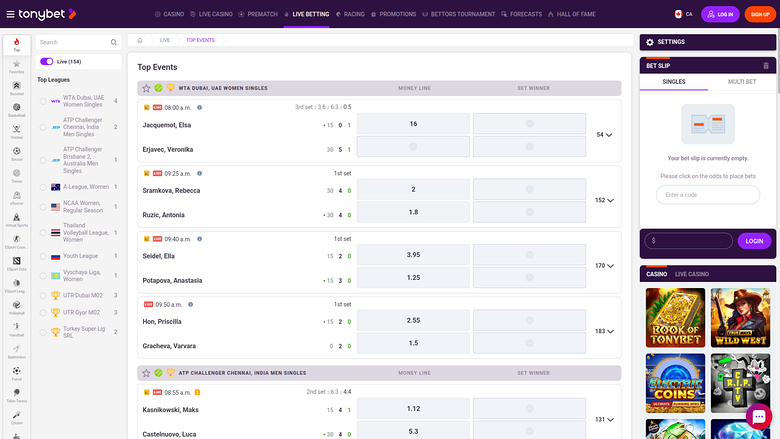Expand 170 markets for Seidel match
This screenshot has width=780, height=439.
604,266
